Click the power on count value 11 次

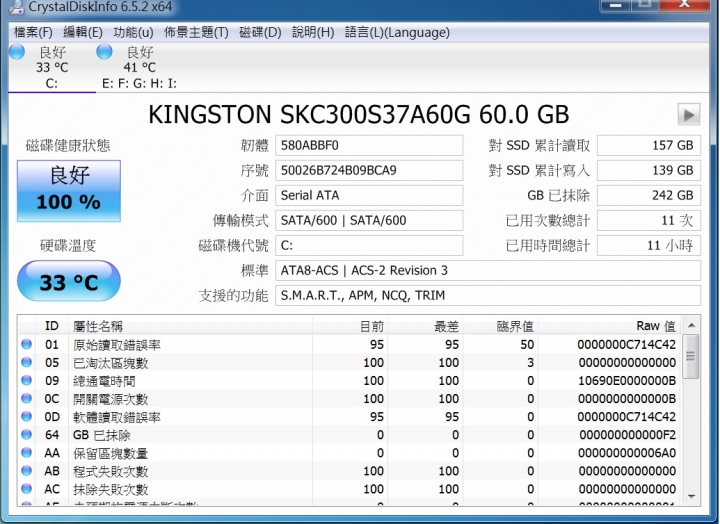[649, 220]
